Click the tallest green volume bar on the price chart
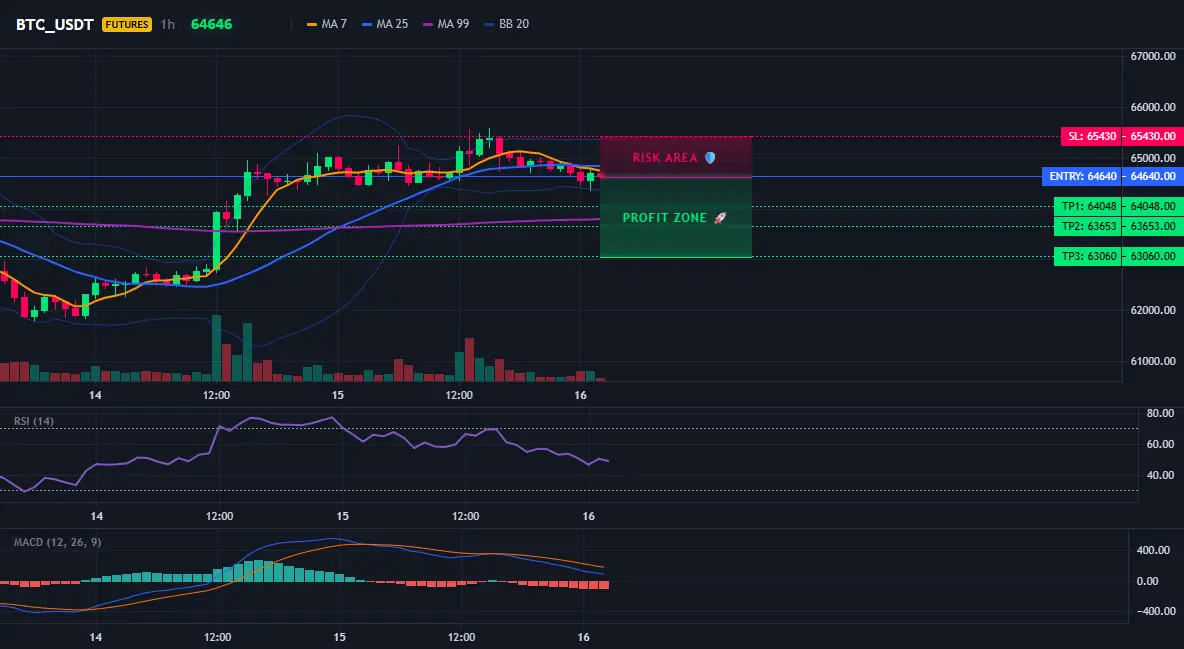1184x649 pixels. [217, 348]
